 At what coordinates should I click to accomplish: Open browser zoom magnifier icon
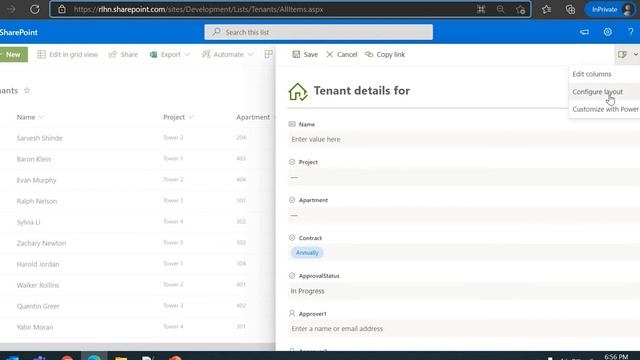pyautogui.click(x=500, y=9)
